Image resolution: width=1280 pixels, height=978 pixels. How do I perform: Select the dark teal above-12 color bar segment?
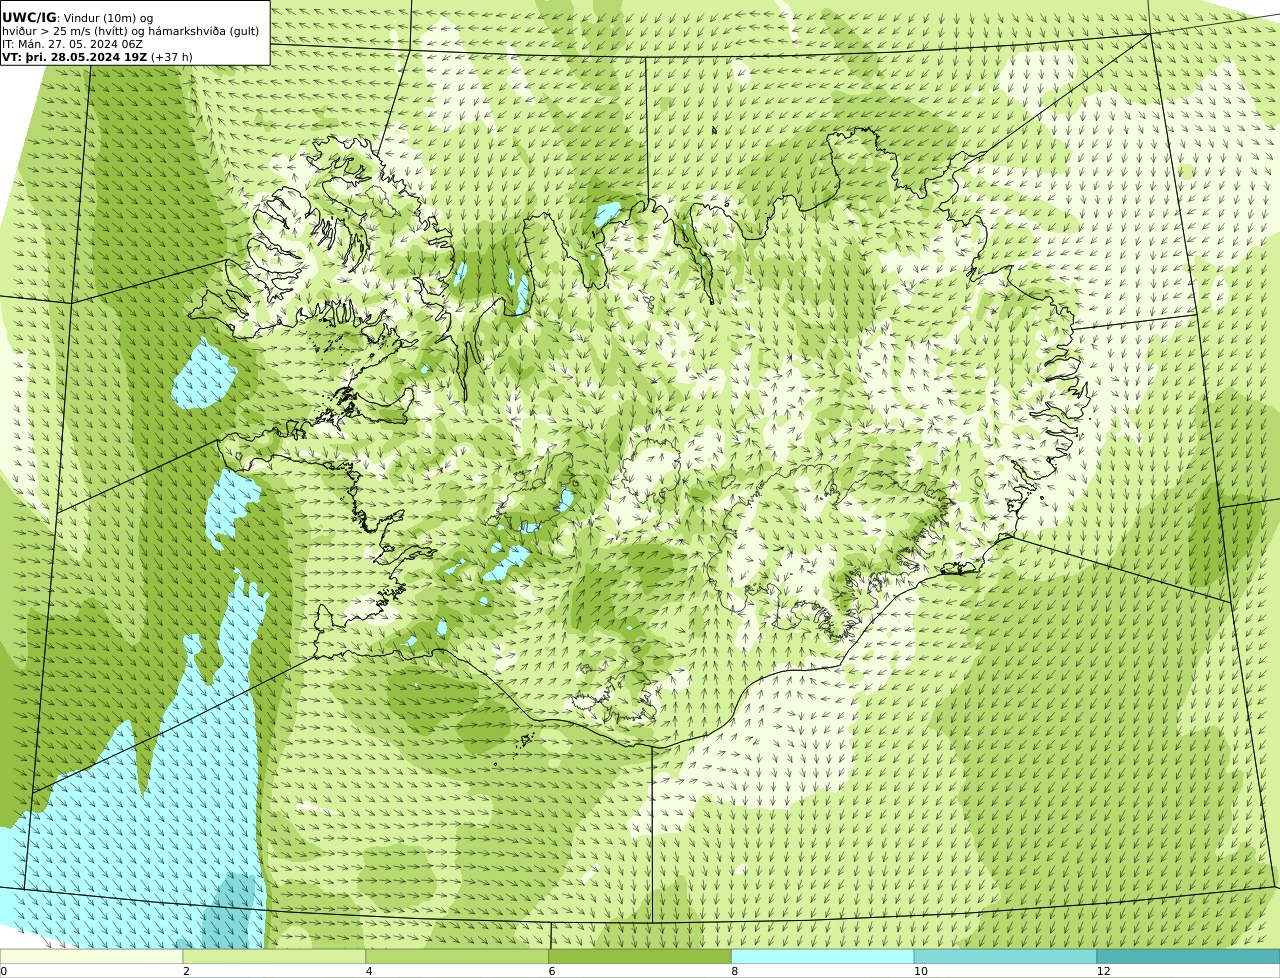point(1188,956)
